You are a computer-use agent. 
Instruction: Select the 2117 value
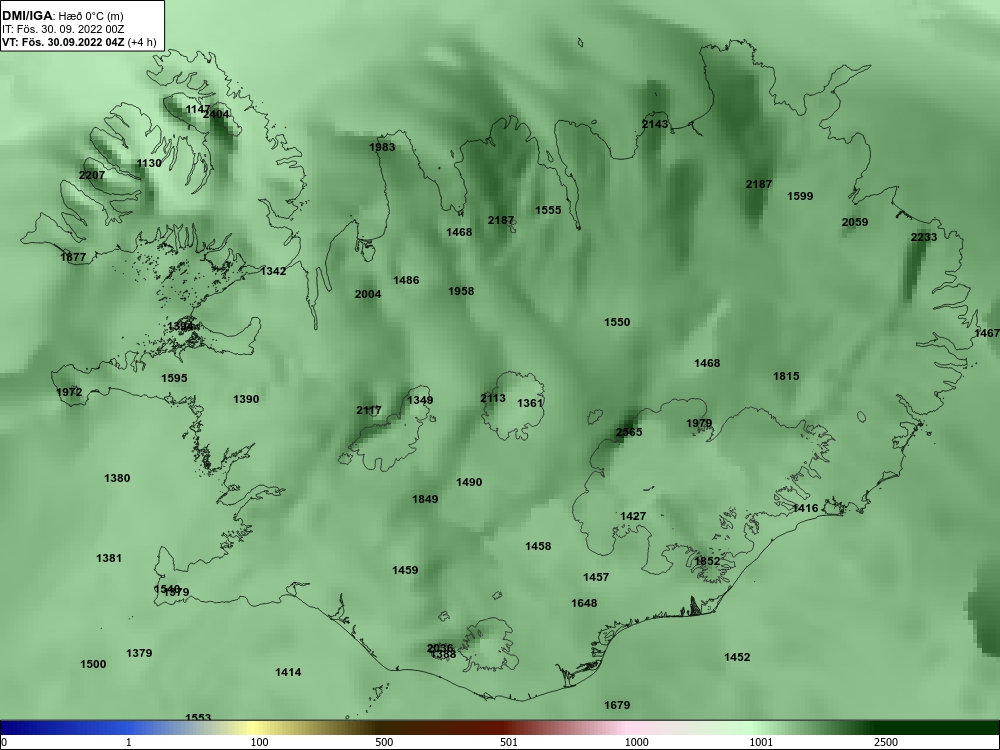point(369,410)
